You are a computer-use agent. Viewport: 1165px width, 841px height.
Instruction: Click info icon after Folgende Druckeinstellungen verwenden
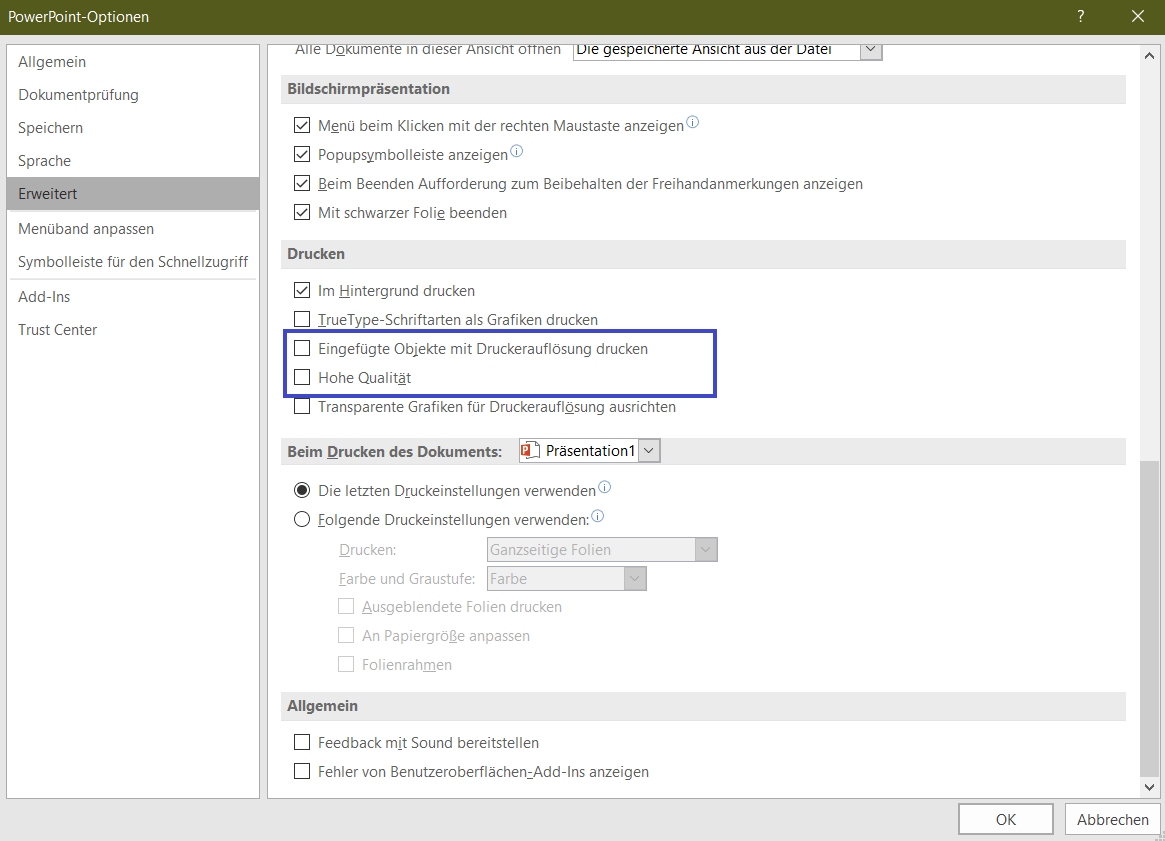click(597, 517)
